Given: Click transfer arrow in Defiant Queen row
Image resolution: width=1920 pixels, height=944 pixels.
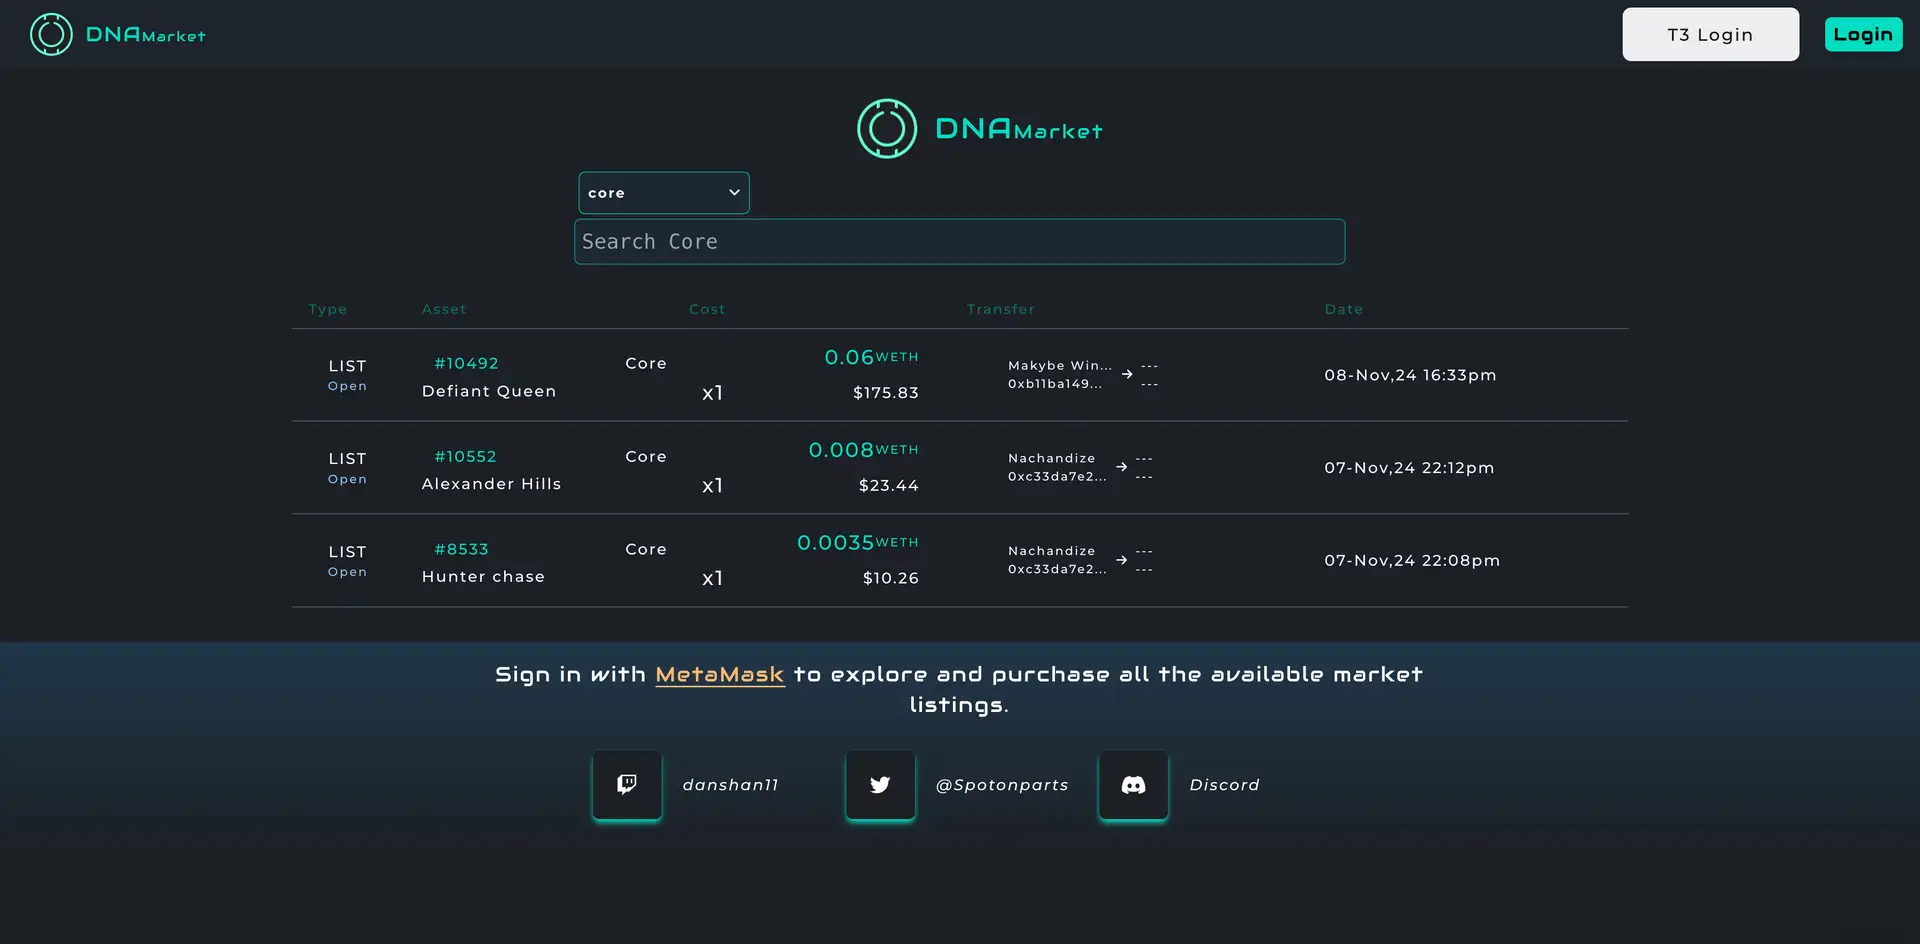Looking at the screenshot, I should (x=1127, y=374).
